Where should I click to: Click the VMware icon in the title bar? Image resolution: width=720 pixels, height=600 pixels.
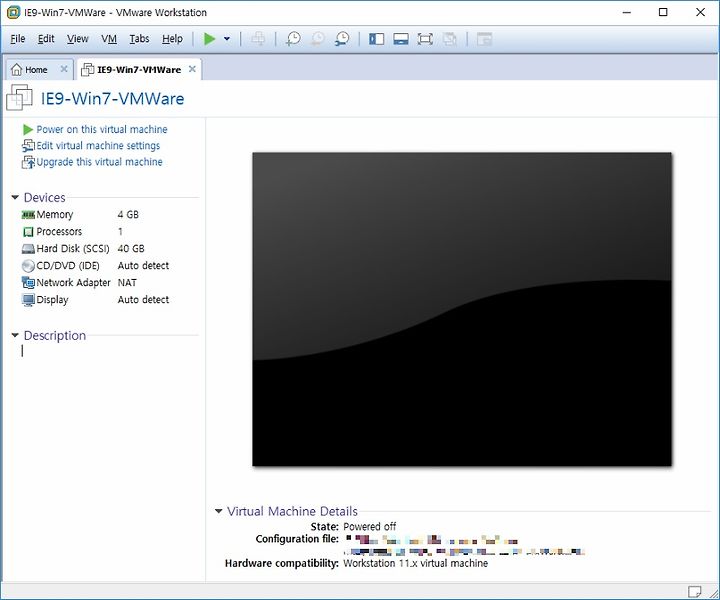(x=14, y=12)
